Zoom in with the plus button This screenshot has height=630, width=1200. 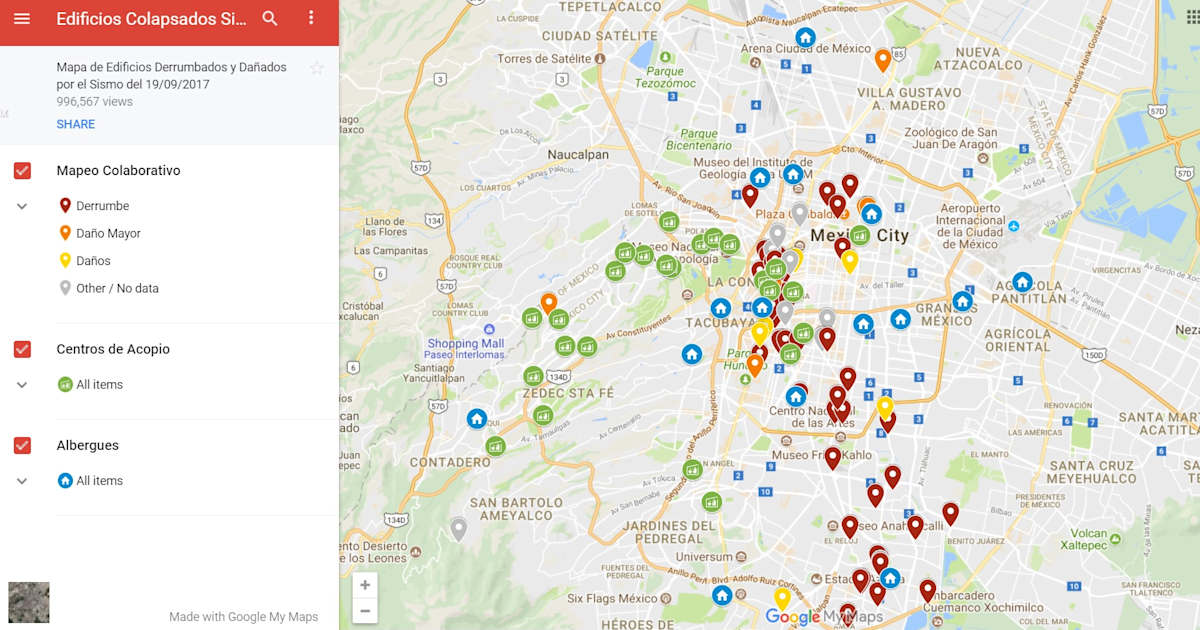pyautogui.click(x=365, y=585)
